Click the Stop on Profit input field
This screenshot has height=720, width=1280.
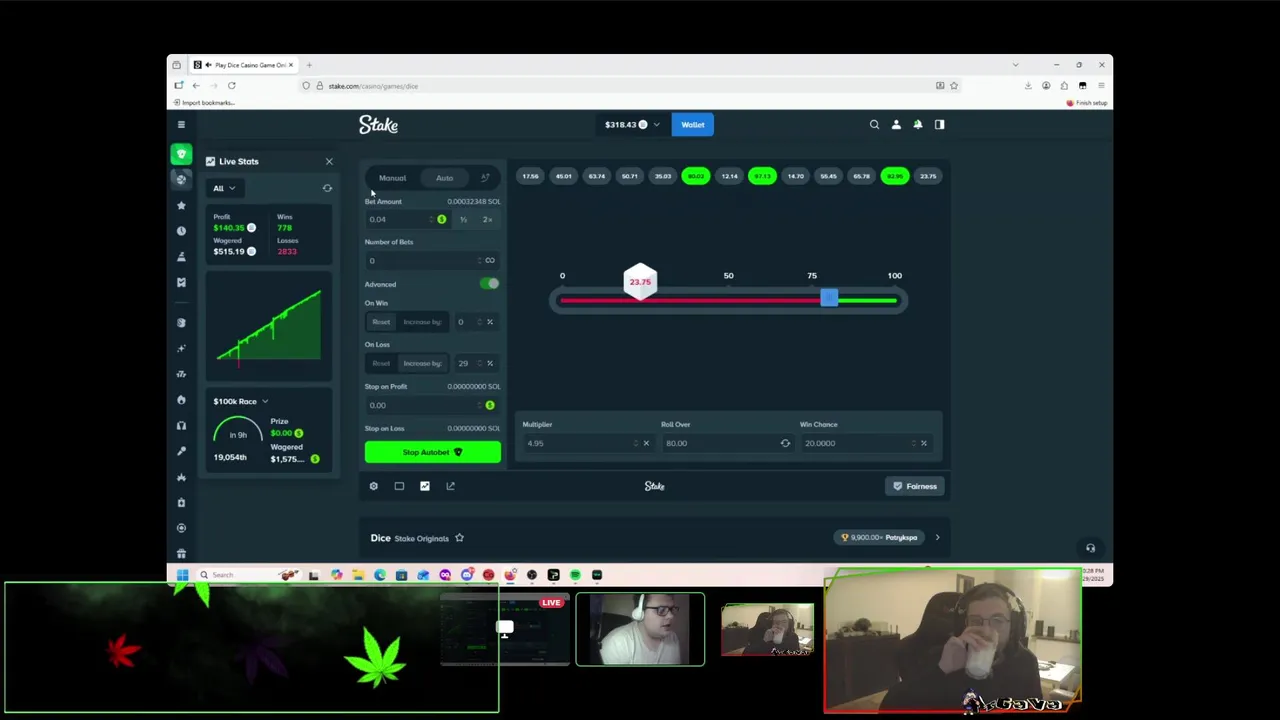coord(432,405)
